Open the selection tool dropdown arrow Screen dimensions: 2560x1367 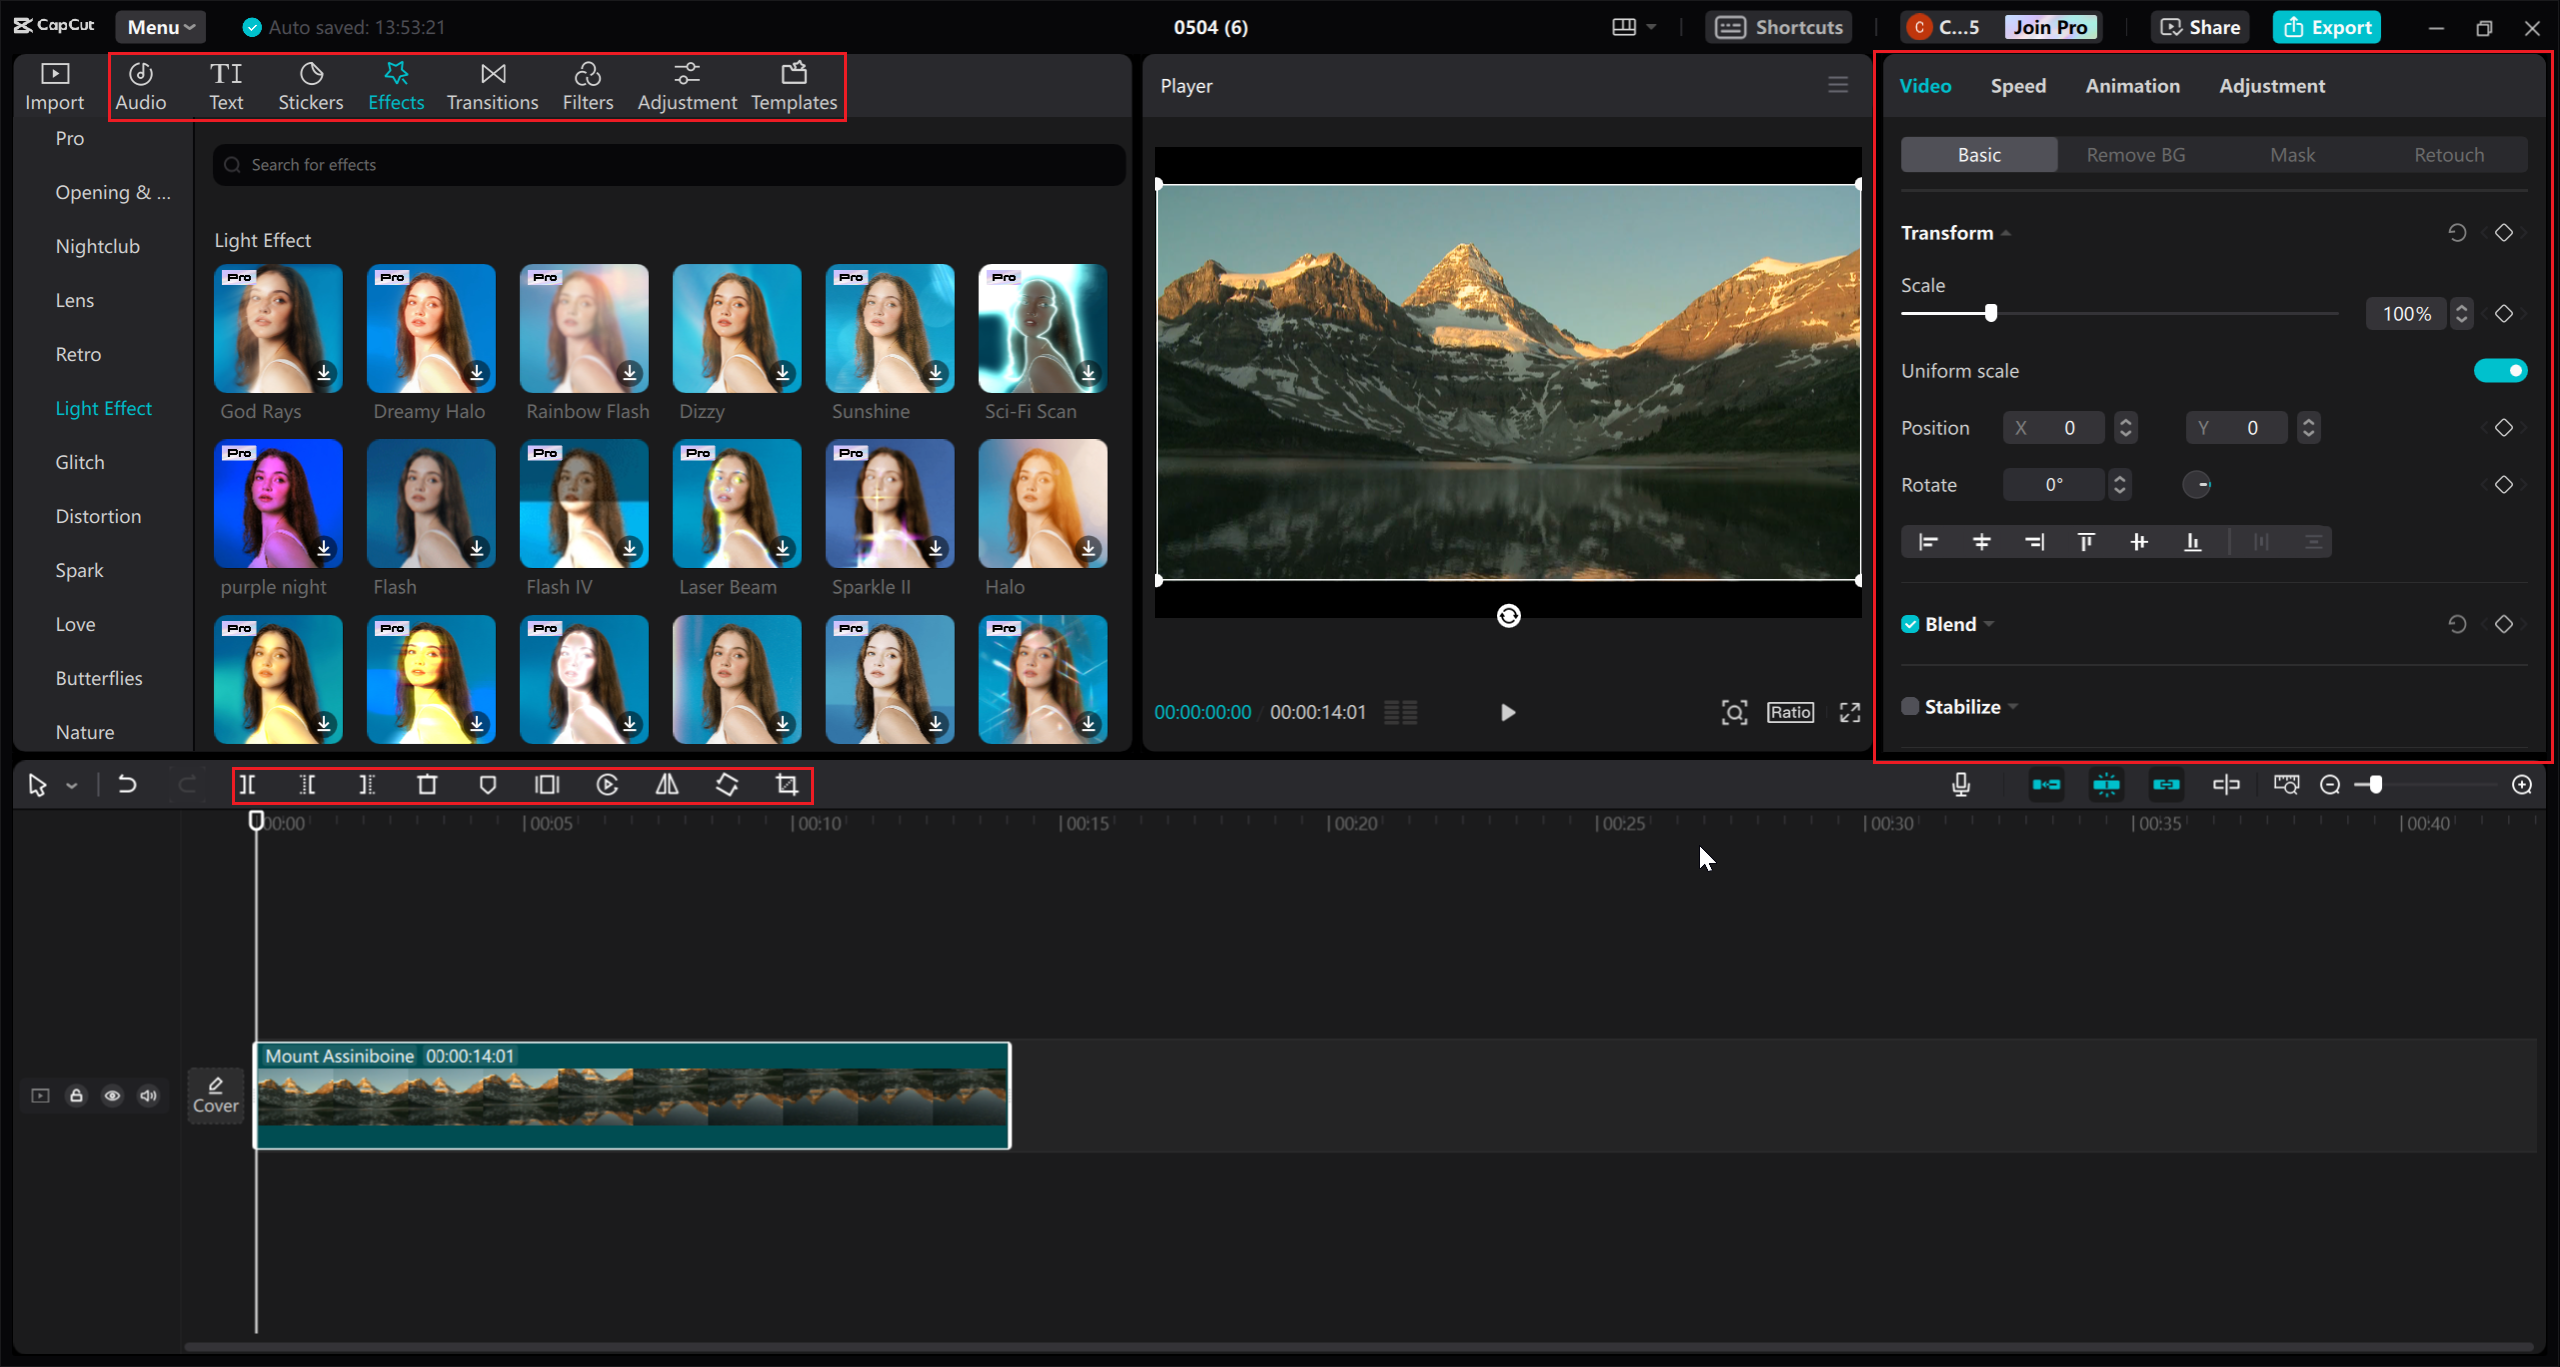coord(70,785)
